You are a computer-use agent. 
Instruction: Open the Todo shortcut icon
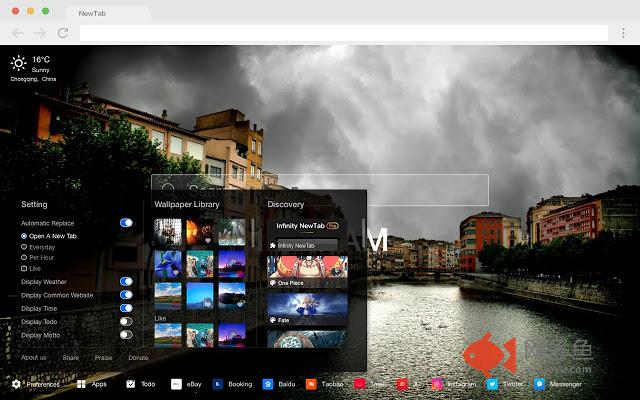pyautogui.click(x=131, y=384)
